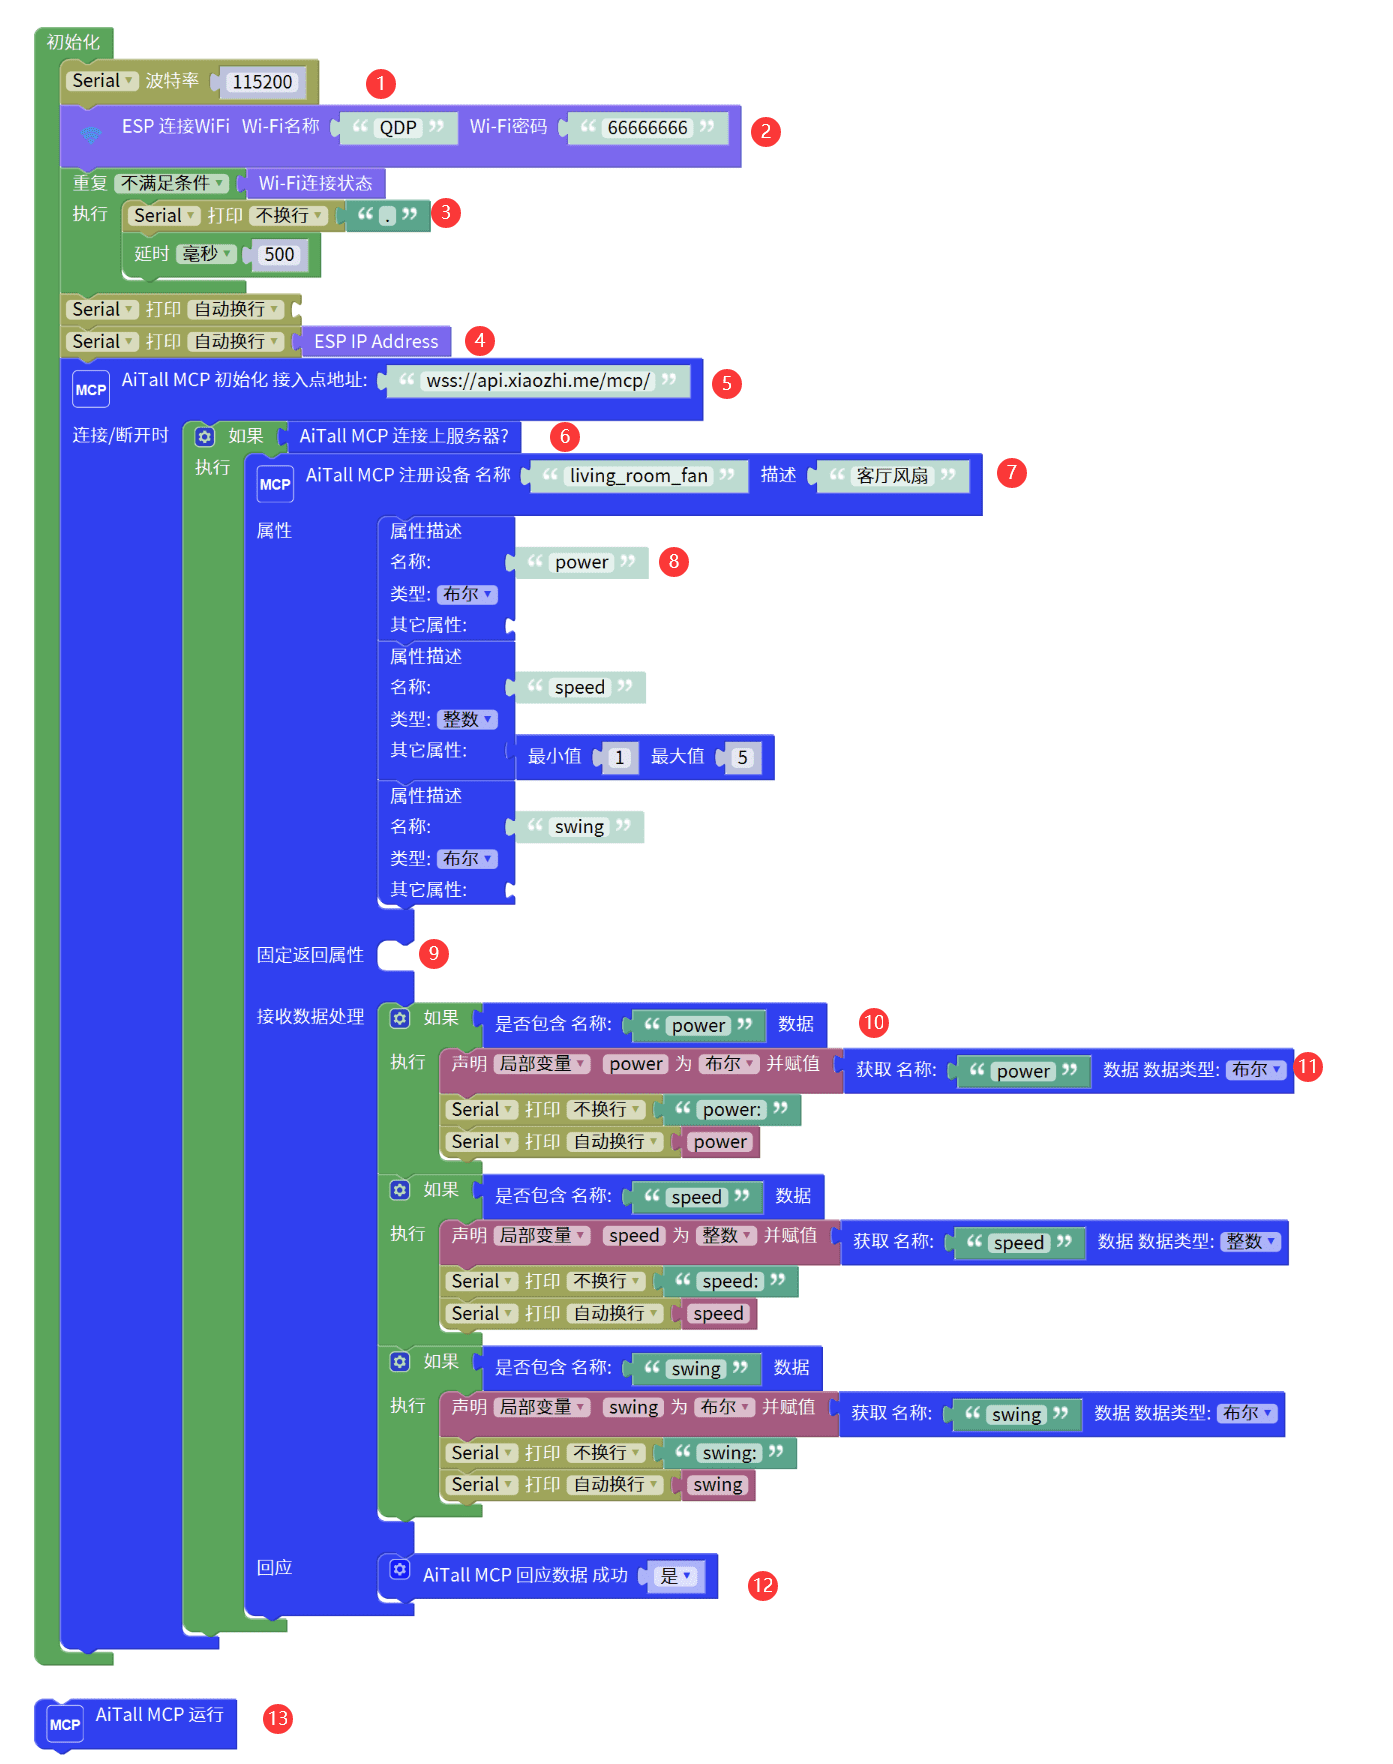Open the '自动换行' dropdown before ESP IP Address

coord(236,342)
